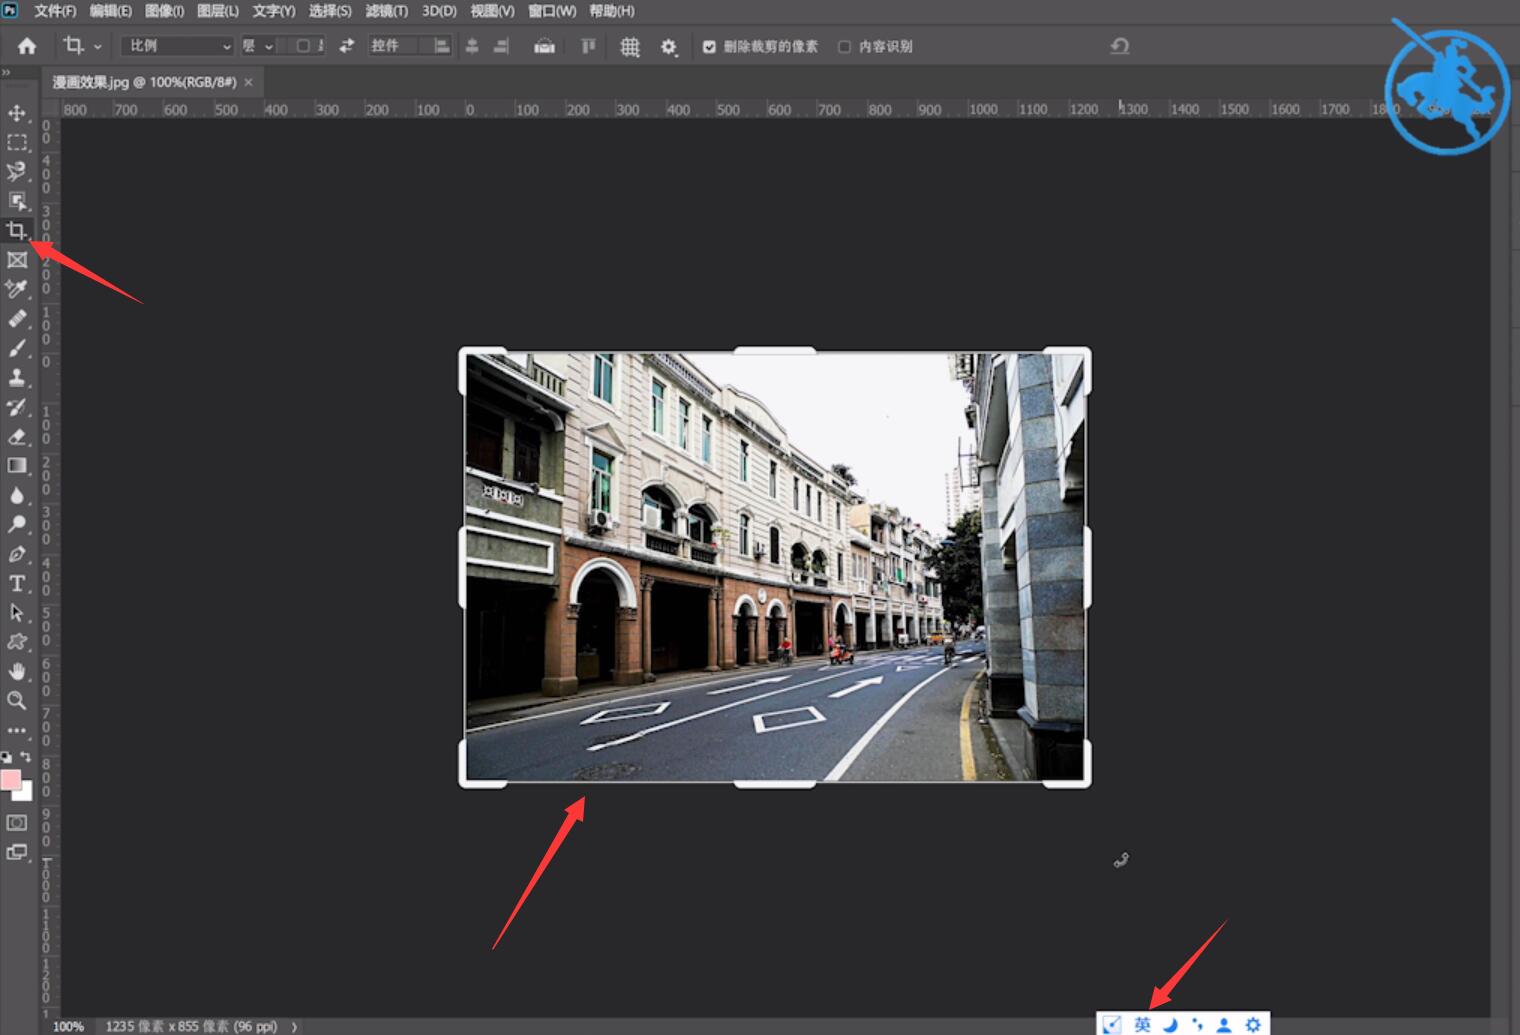Open the crop ratio preset dropdown
1520x1035 pixels.
pos(177,46)
